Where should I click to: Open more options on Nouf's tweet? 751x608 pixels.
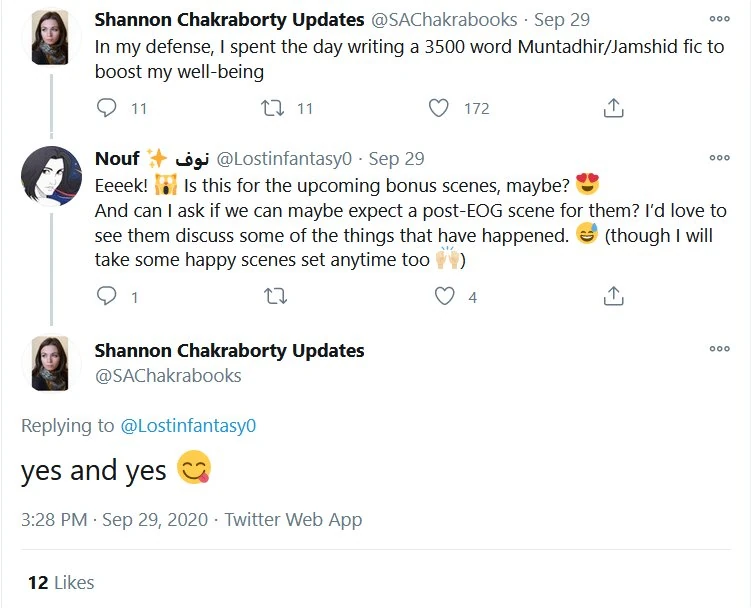720,158
